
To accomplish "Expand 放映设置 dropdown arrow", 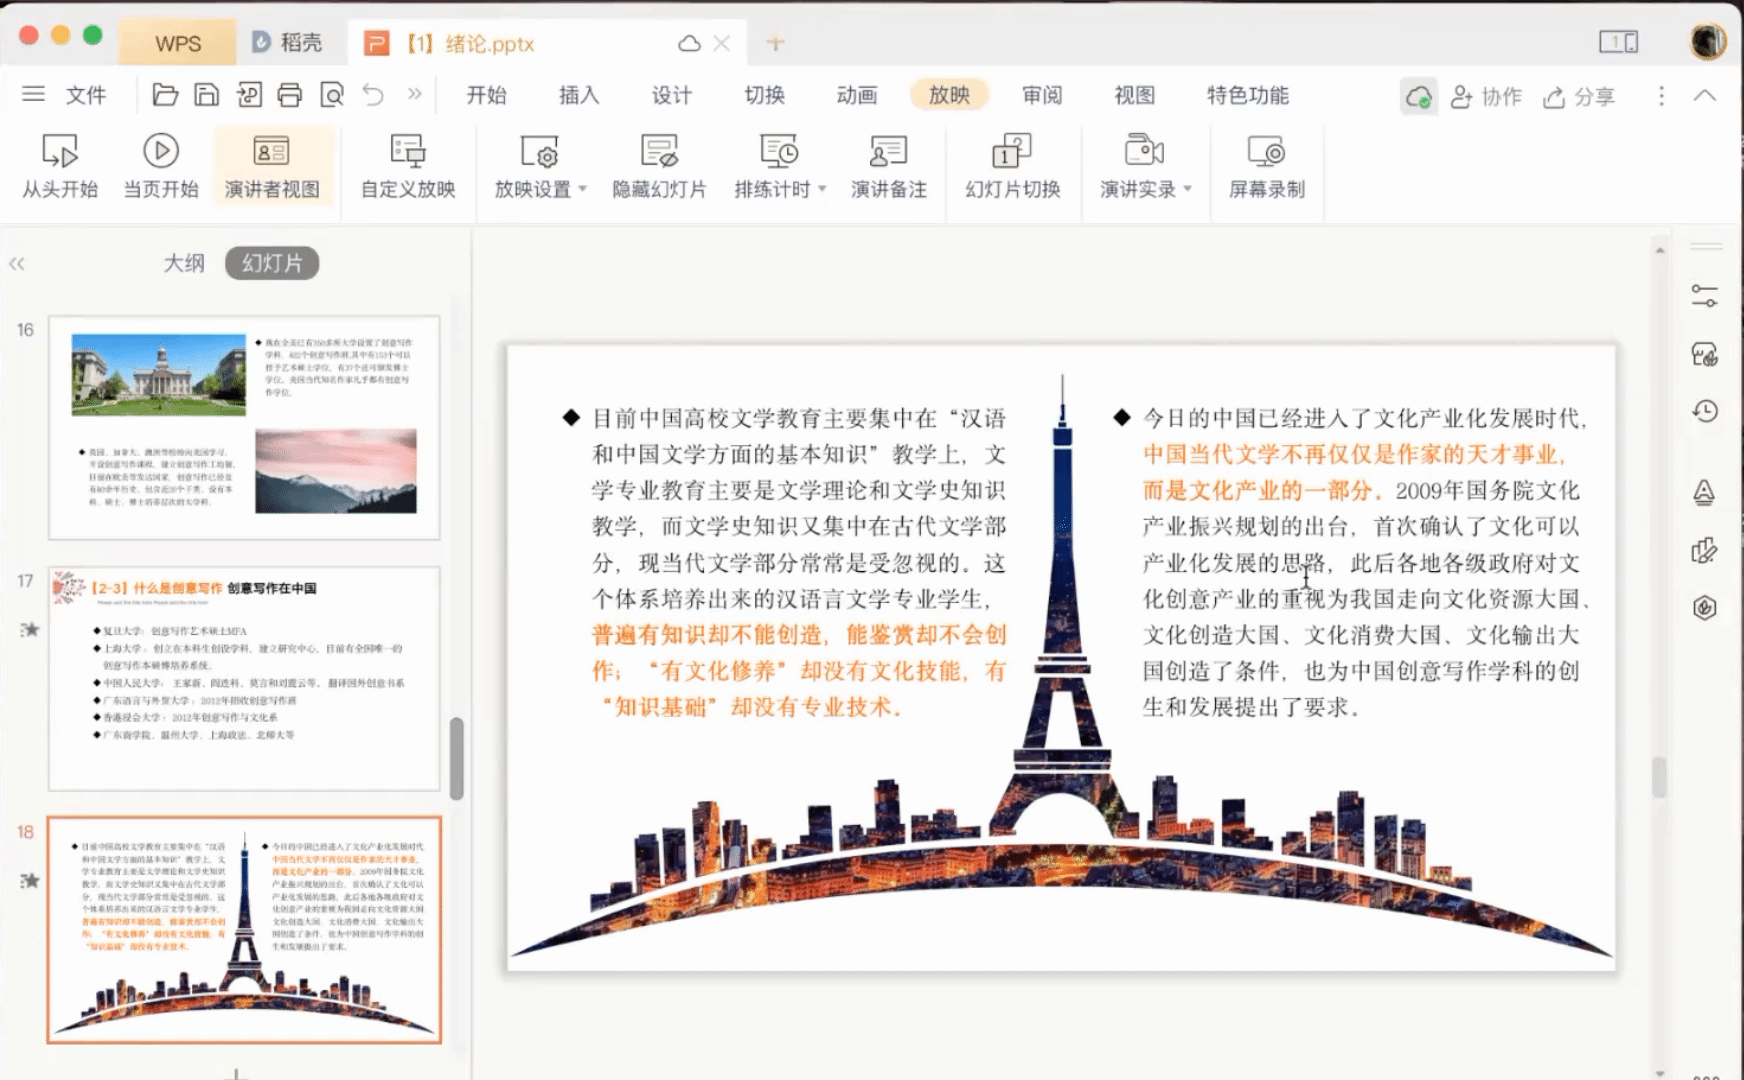I will (x=583, y=189).
